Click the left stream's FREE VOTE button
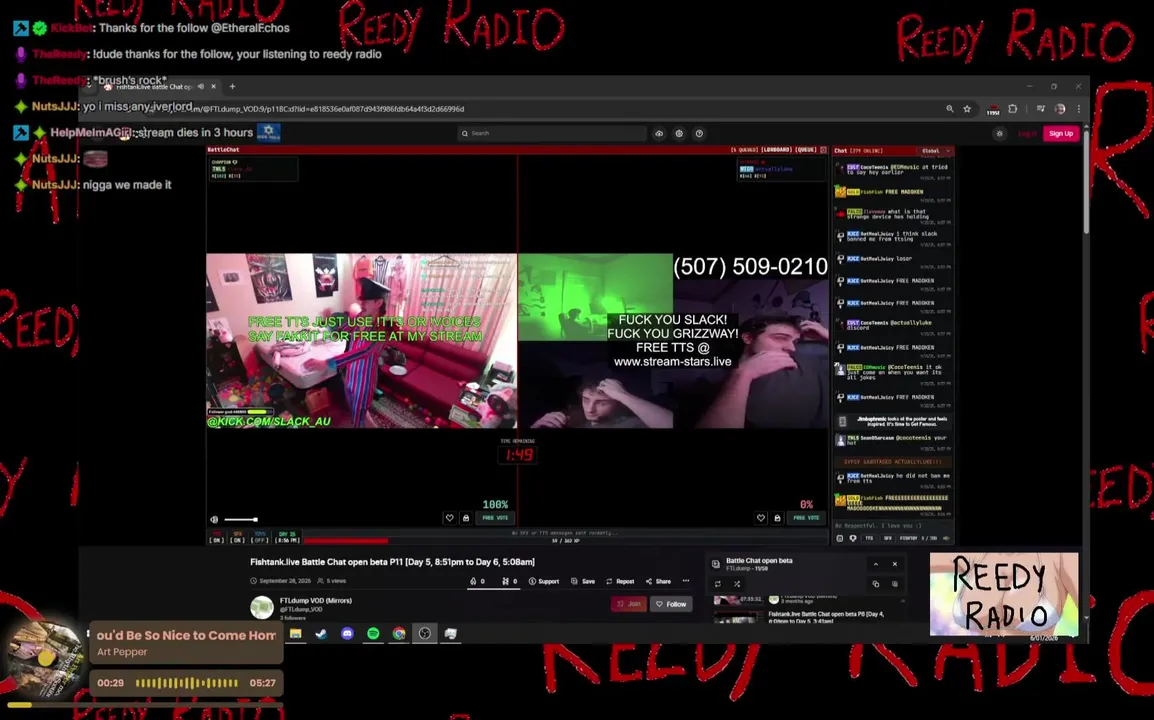Image resolution: width=1154 pixels, height=720 pixels. 495,518
